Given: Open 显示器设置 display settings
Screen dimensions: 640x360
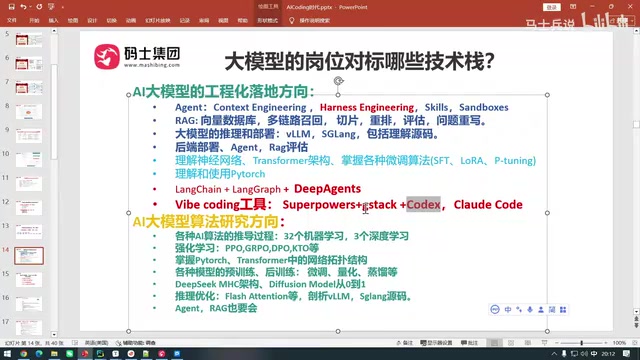Looking at the screenshot, I should (436, 343).
